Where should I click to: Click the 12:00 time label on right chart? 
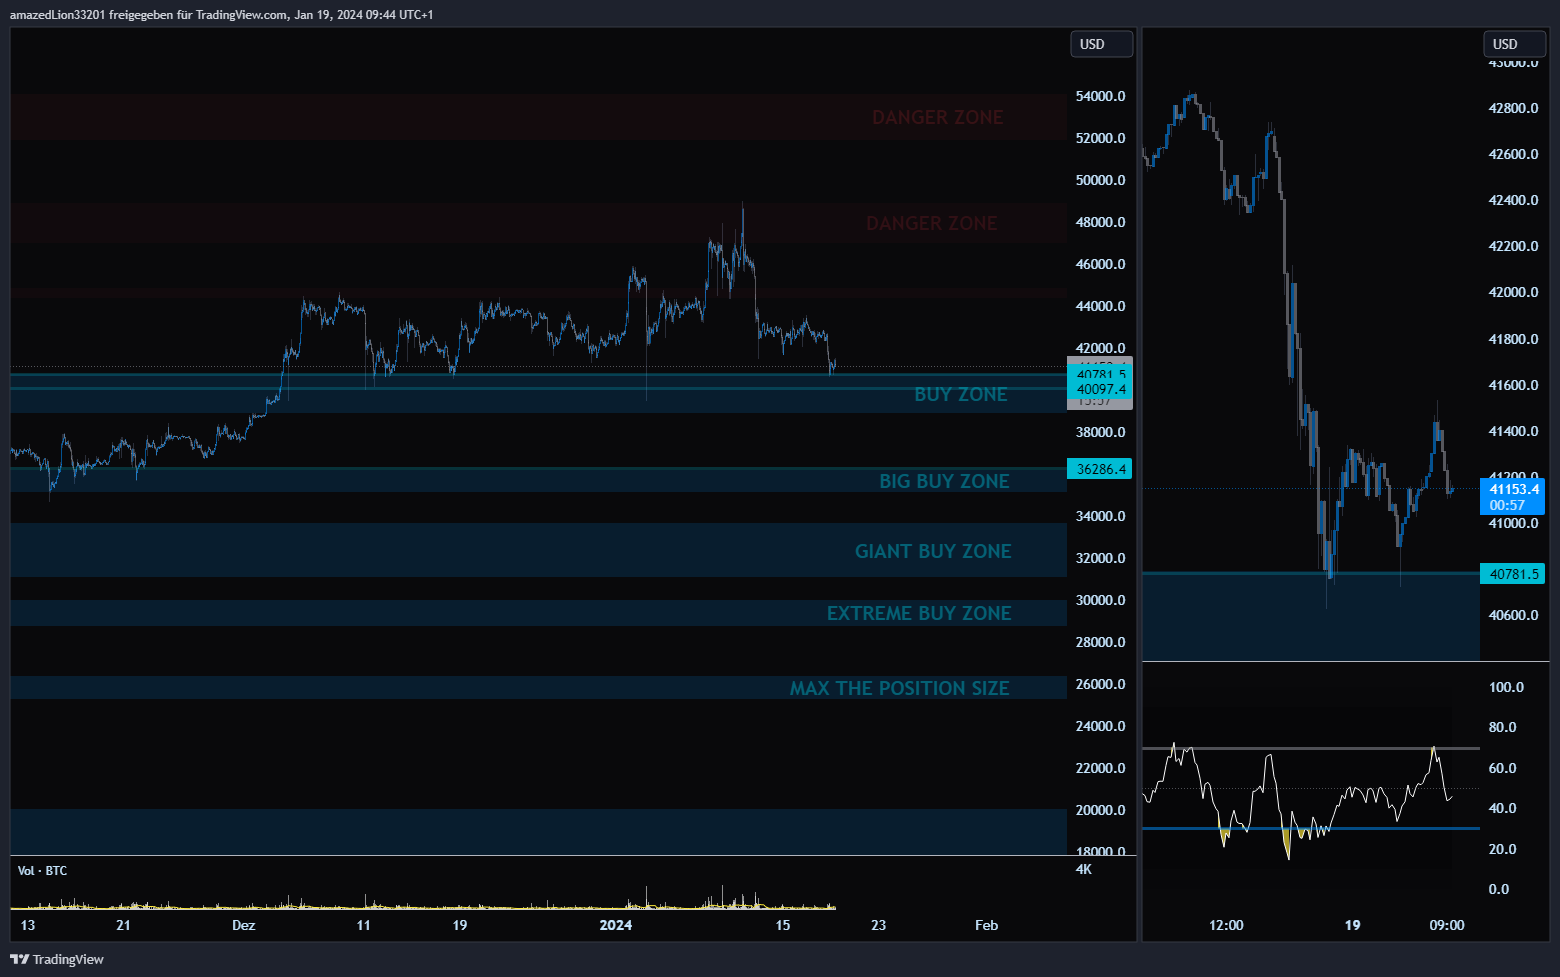[1226, 925]
